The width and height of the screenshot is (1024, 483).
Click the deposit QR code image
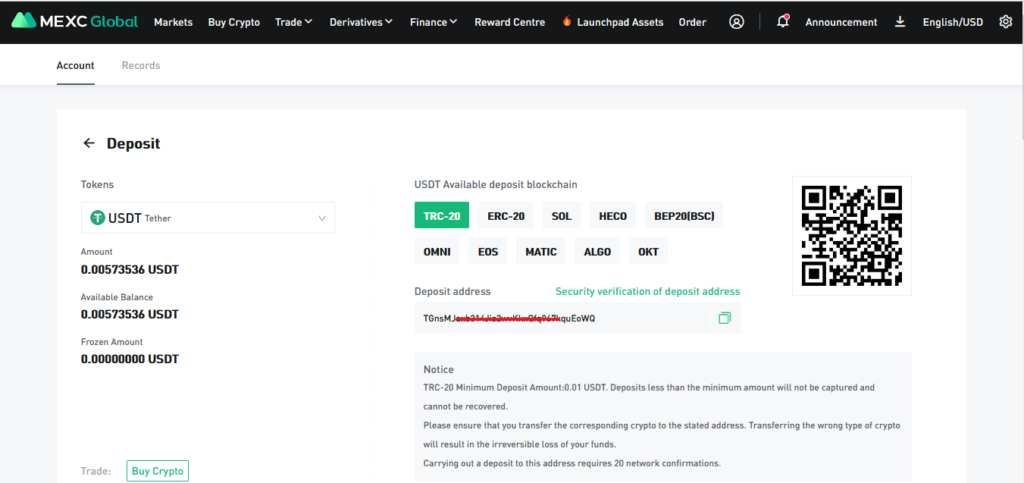tap(852, 236)
